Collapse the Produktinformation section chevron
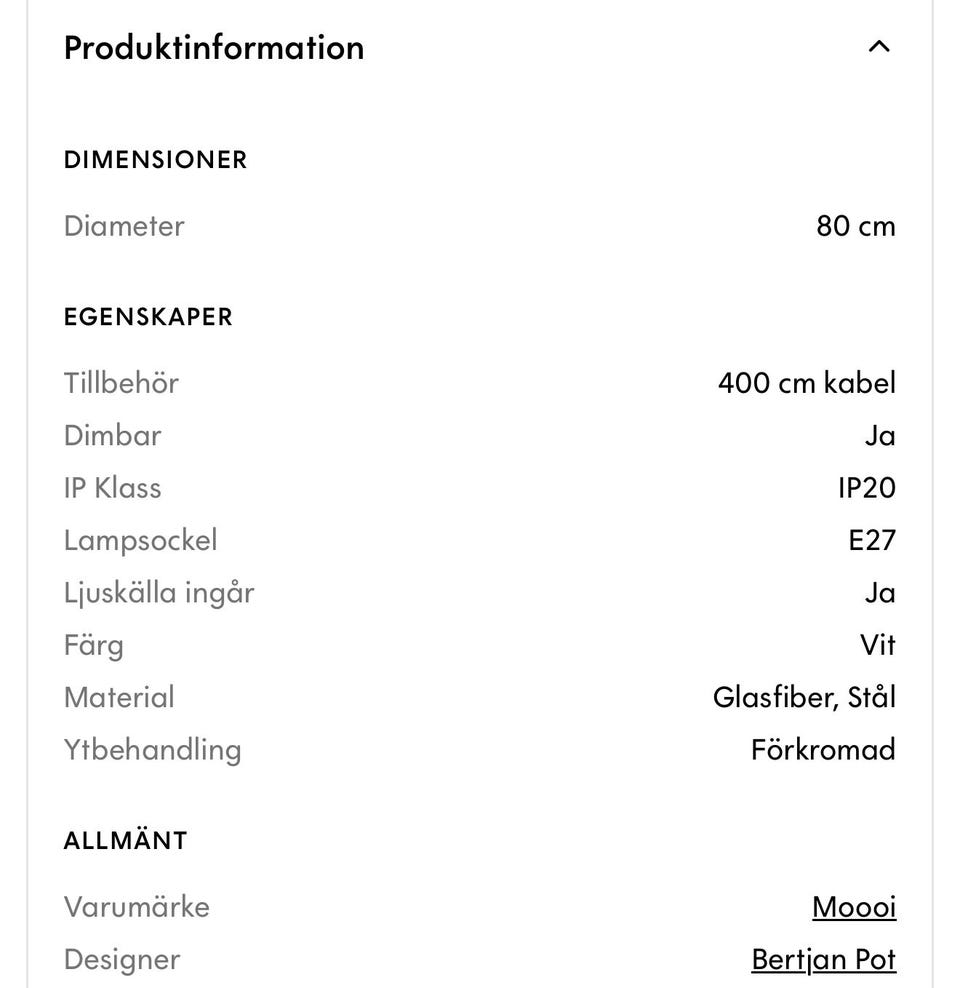The height and width of the screenshot is (988, 960). tap(879, 46)
